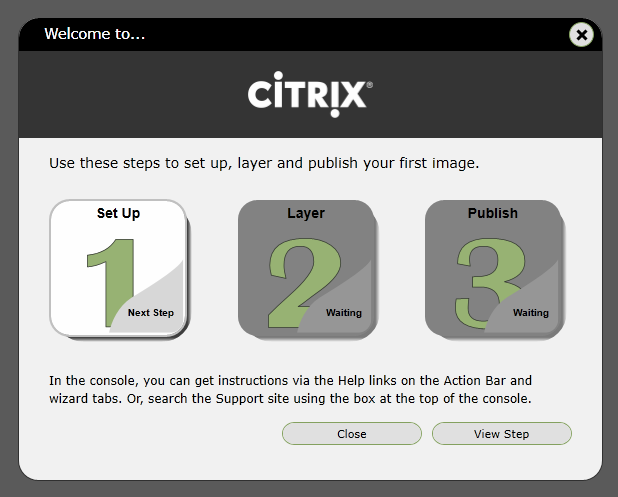Click the Citrix logo in the header
The image size is (618, 497).
(x=310, y=95)
